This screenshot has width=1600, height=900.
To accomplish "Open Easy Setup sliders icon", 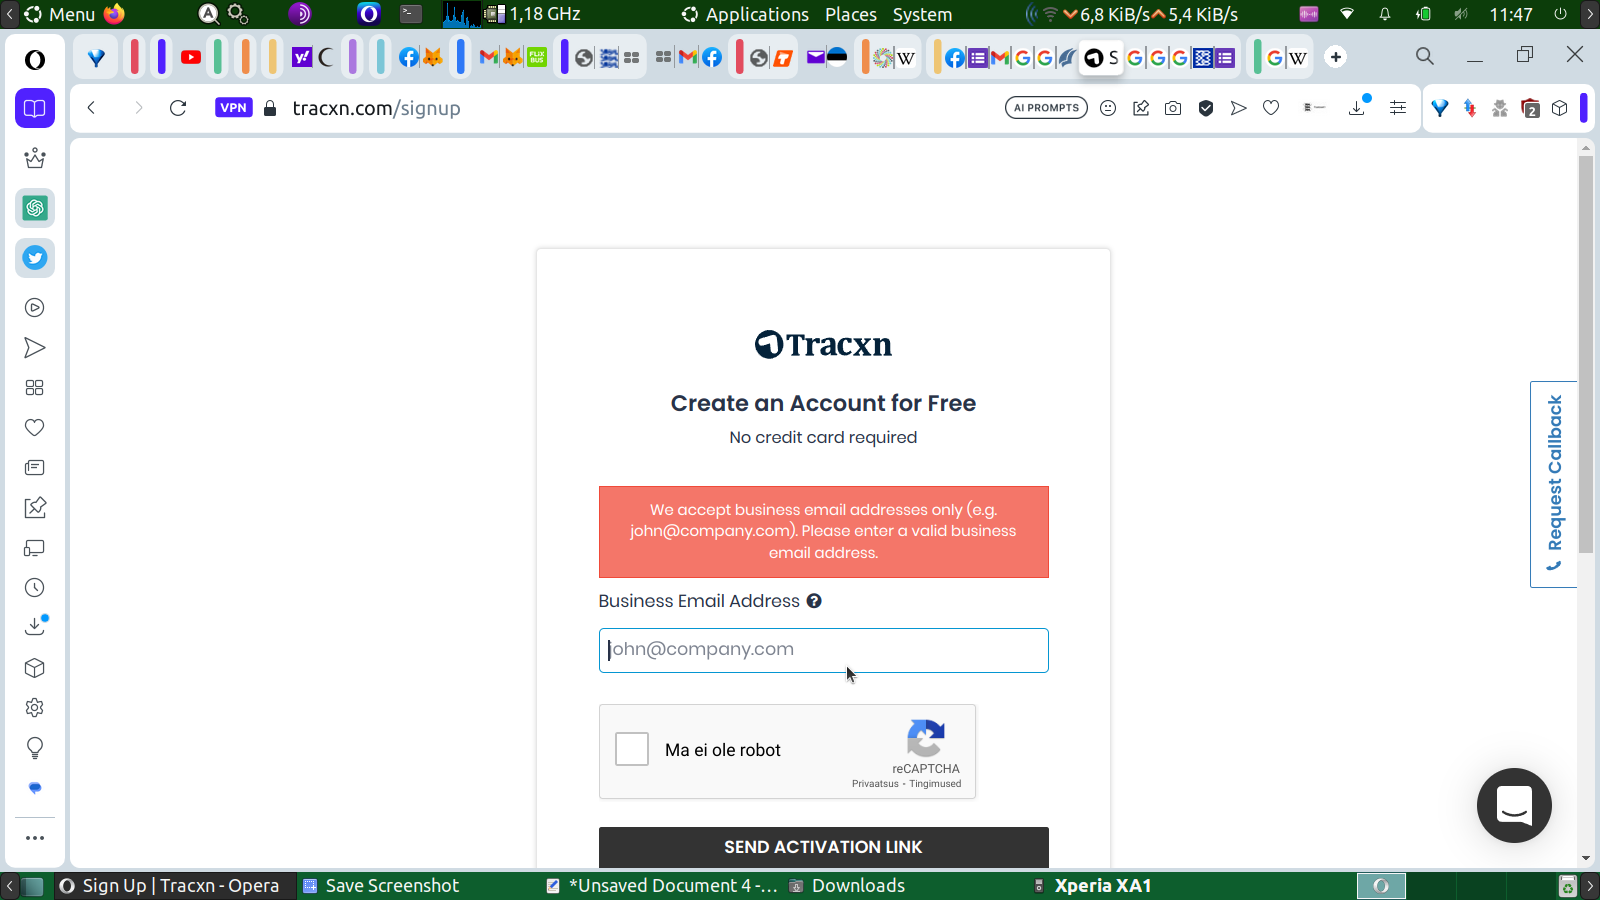I will [1398, 108].
